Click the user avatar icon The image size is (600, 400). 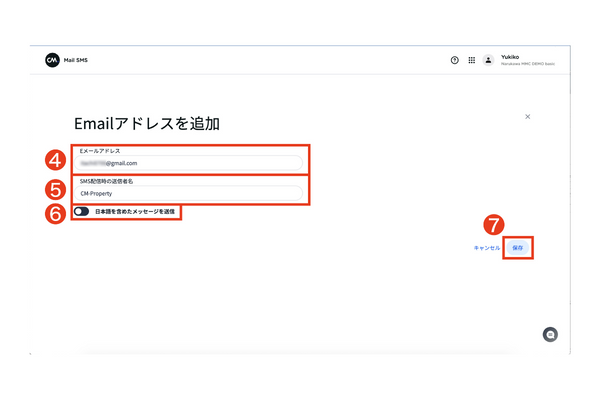point(489,60)
